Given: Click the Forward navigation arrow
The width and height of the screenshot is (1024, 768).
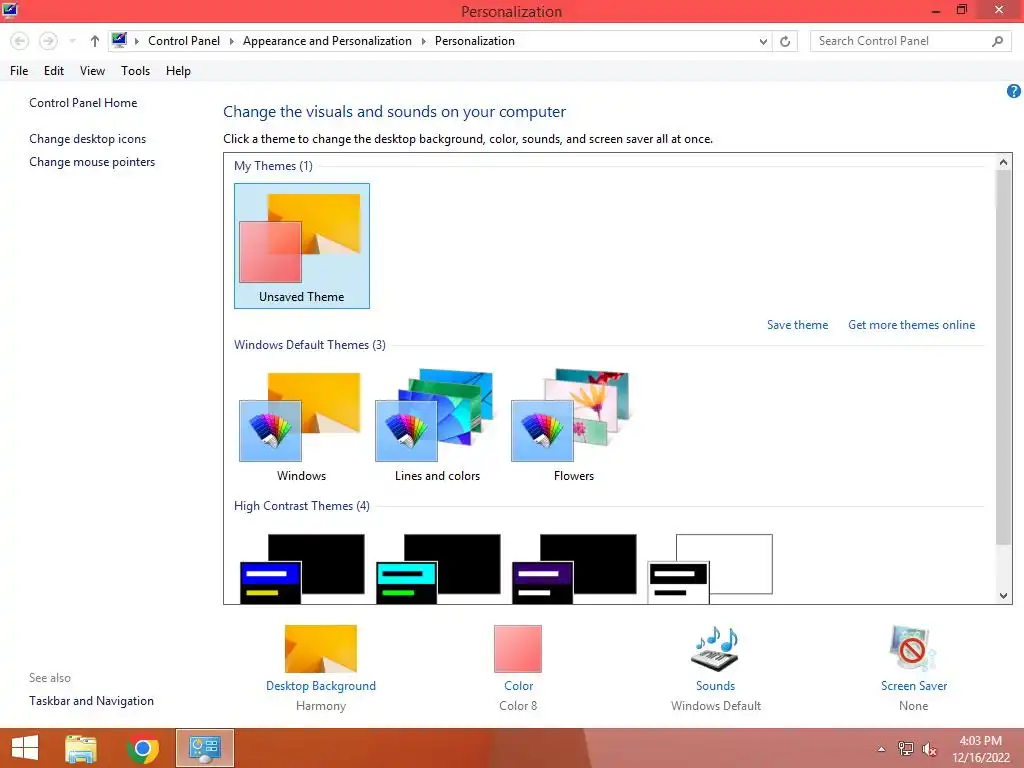Looking at the screenshot, I should [48, 41].
